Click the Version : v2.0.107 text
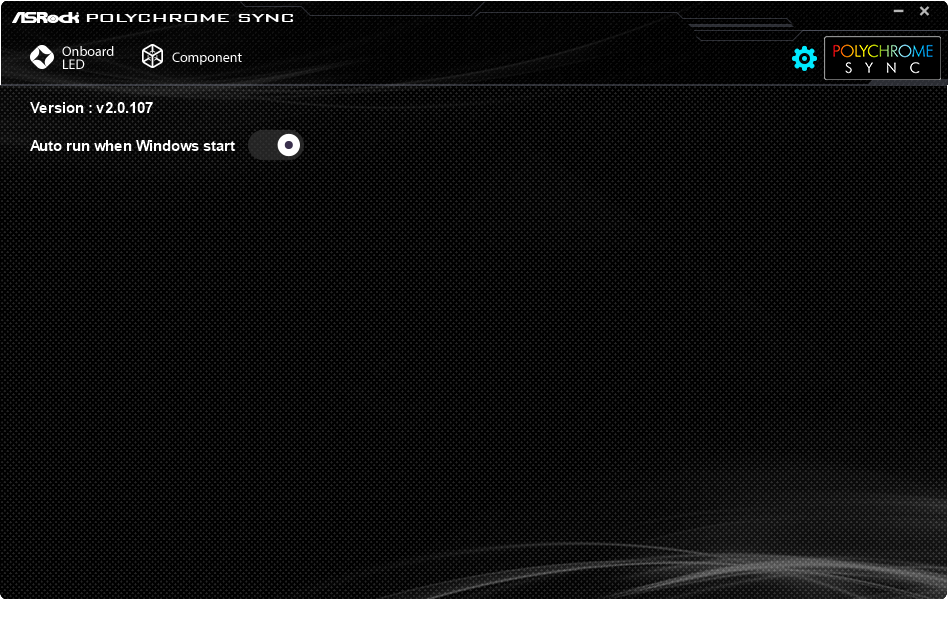Viewport: 950px width, 620px height. coord(91,108)
